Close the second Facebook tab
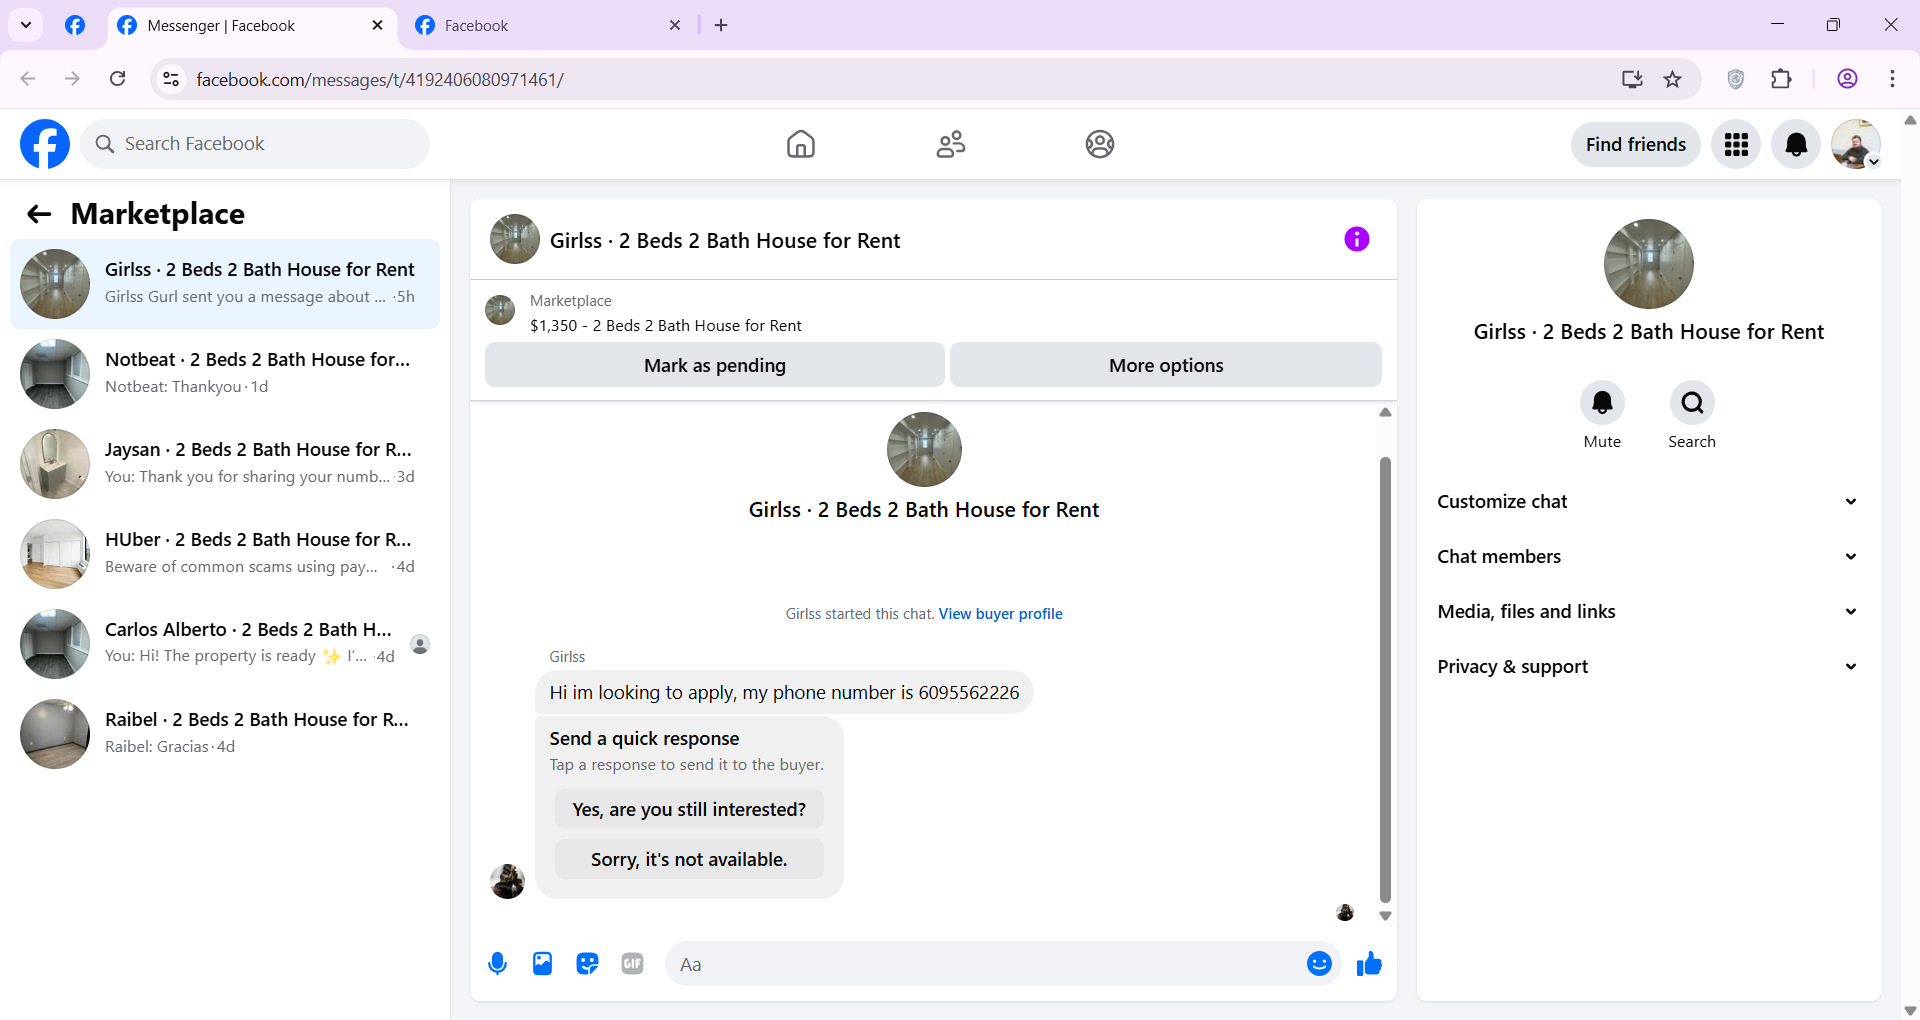 tap(675, 25)
